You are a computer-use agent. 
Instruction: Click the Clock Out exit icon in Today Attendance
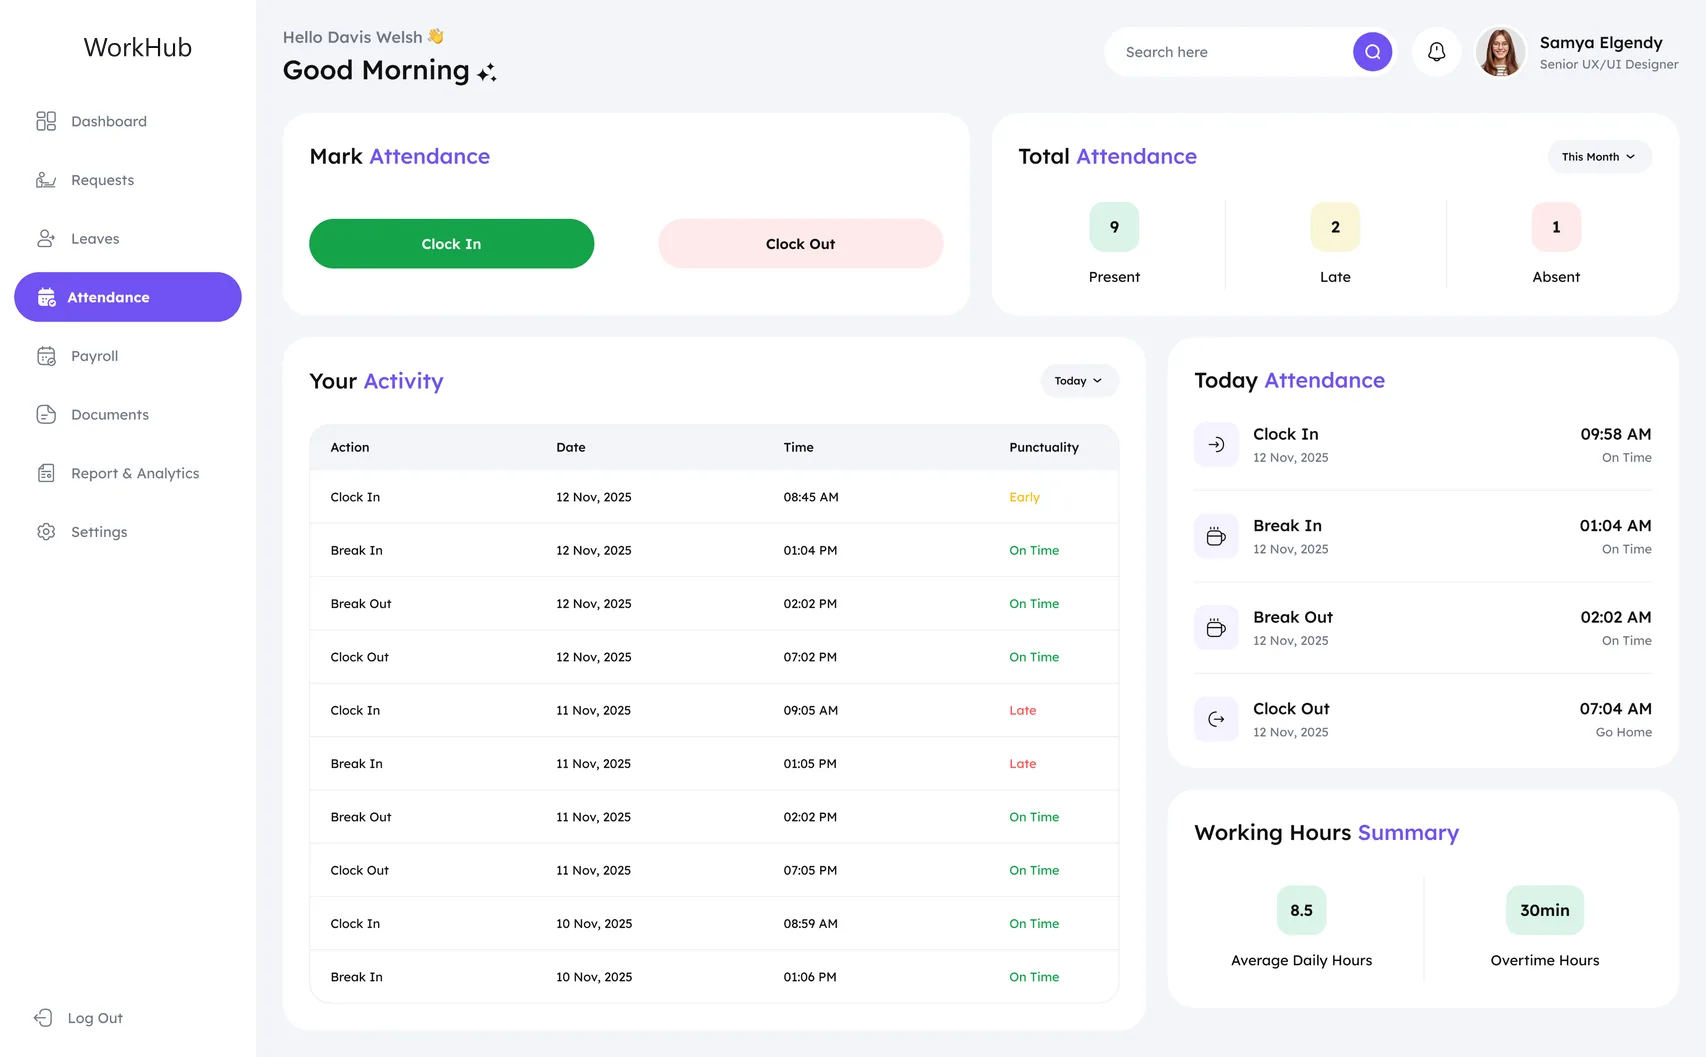[1216, 720]
